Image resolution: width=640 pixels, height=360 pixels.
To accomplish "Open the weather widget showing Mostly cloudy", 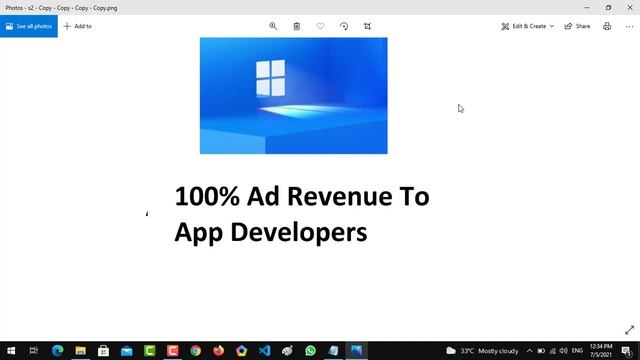I will [482, 351].
